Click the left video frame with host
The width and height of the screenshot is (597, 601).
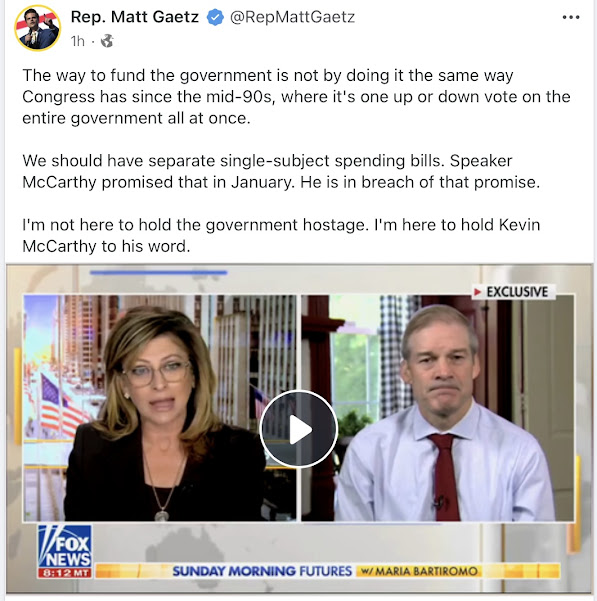tap(160, 408)
